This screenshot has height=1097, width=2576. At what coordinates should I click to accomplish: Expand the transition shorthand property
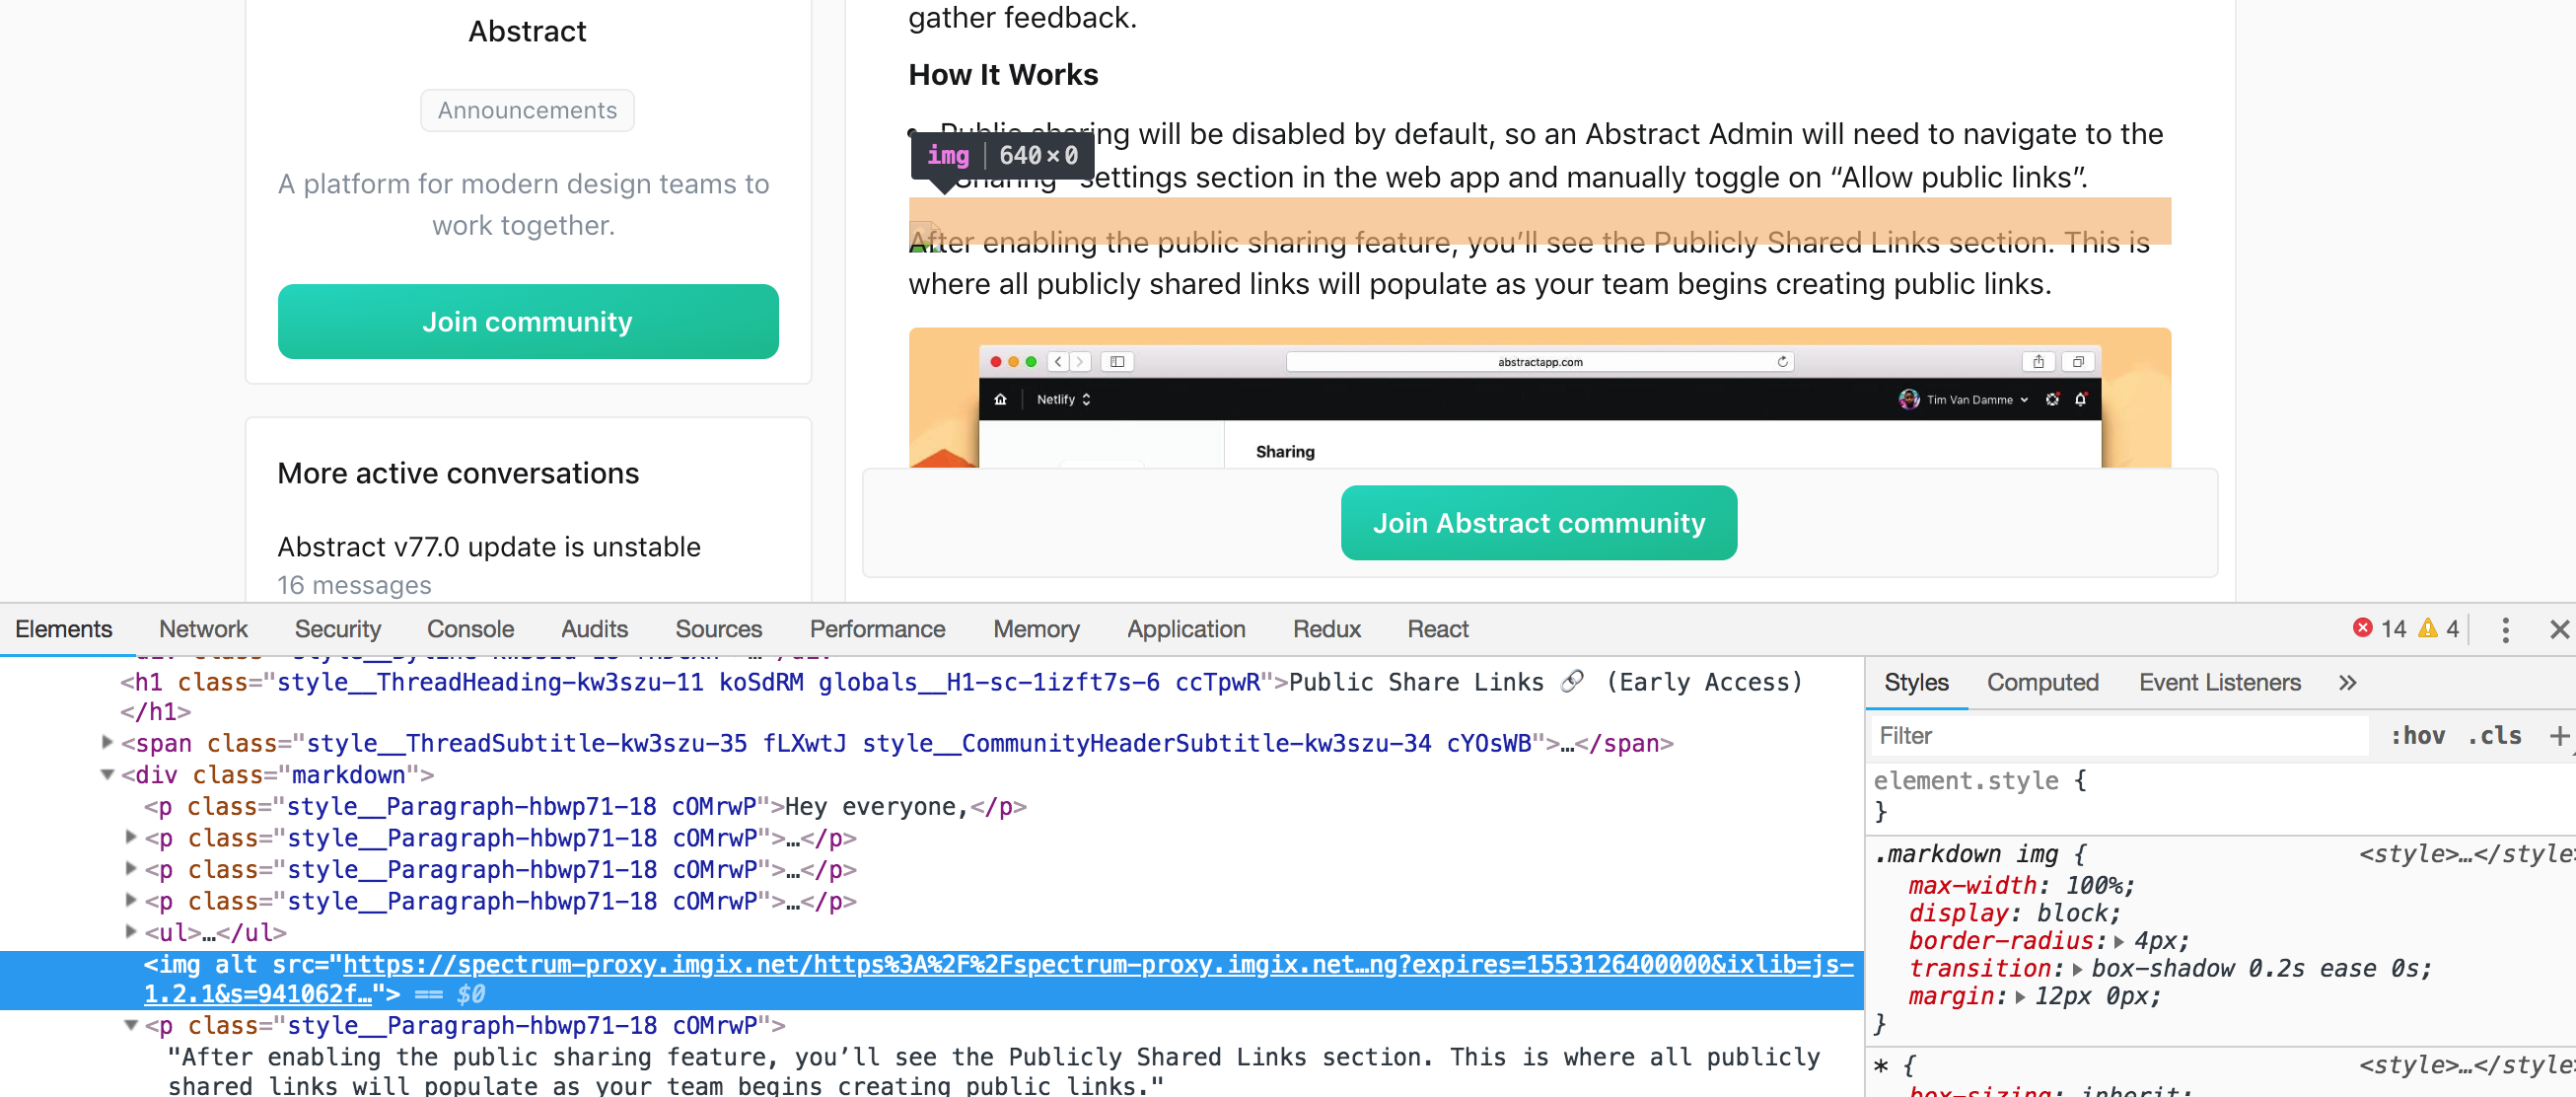pyautogui.click(x=2077, y=969)
